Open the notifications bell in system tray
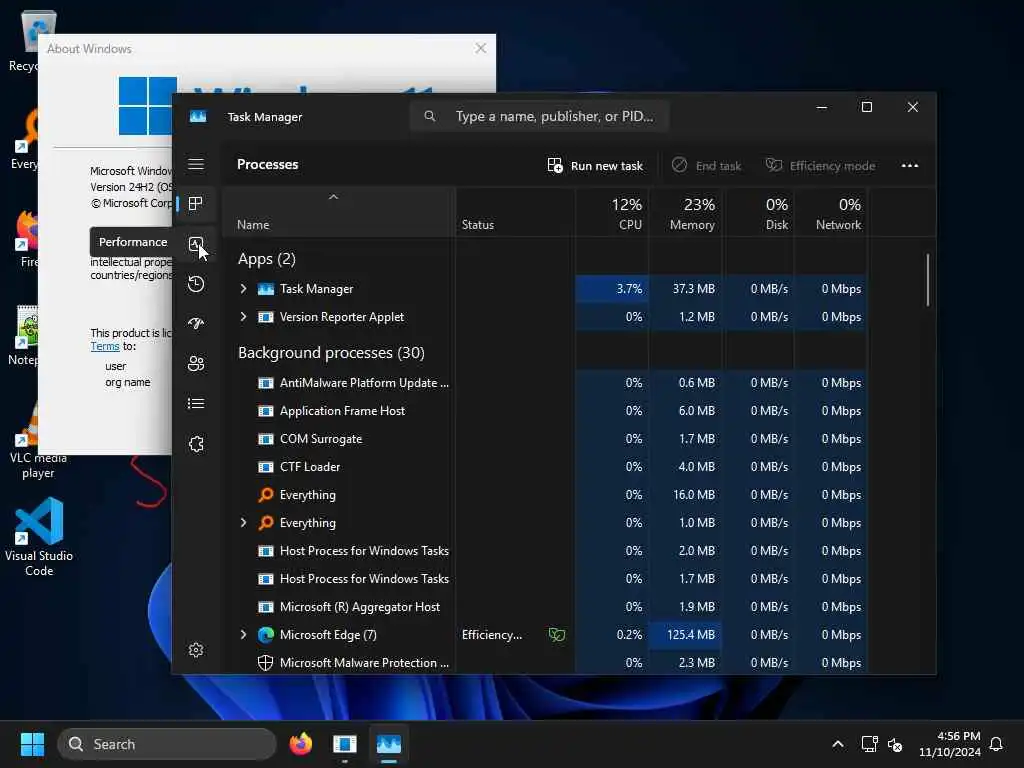Image resolution: width=1024 pixels, height=768 pixels. (x=996, y=744)
